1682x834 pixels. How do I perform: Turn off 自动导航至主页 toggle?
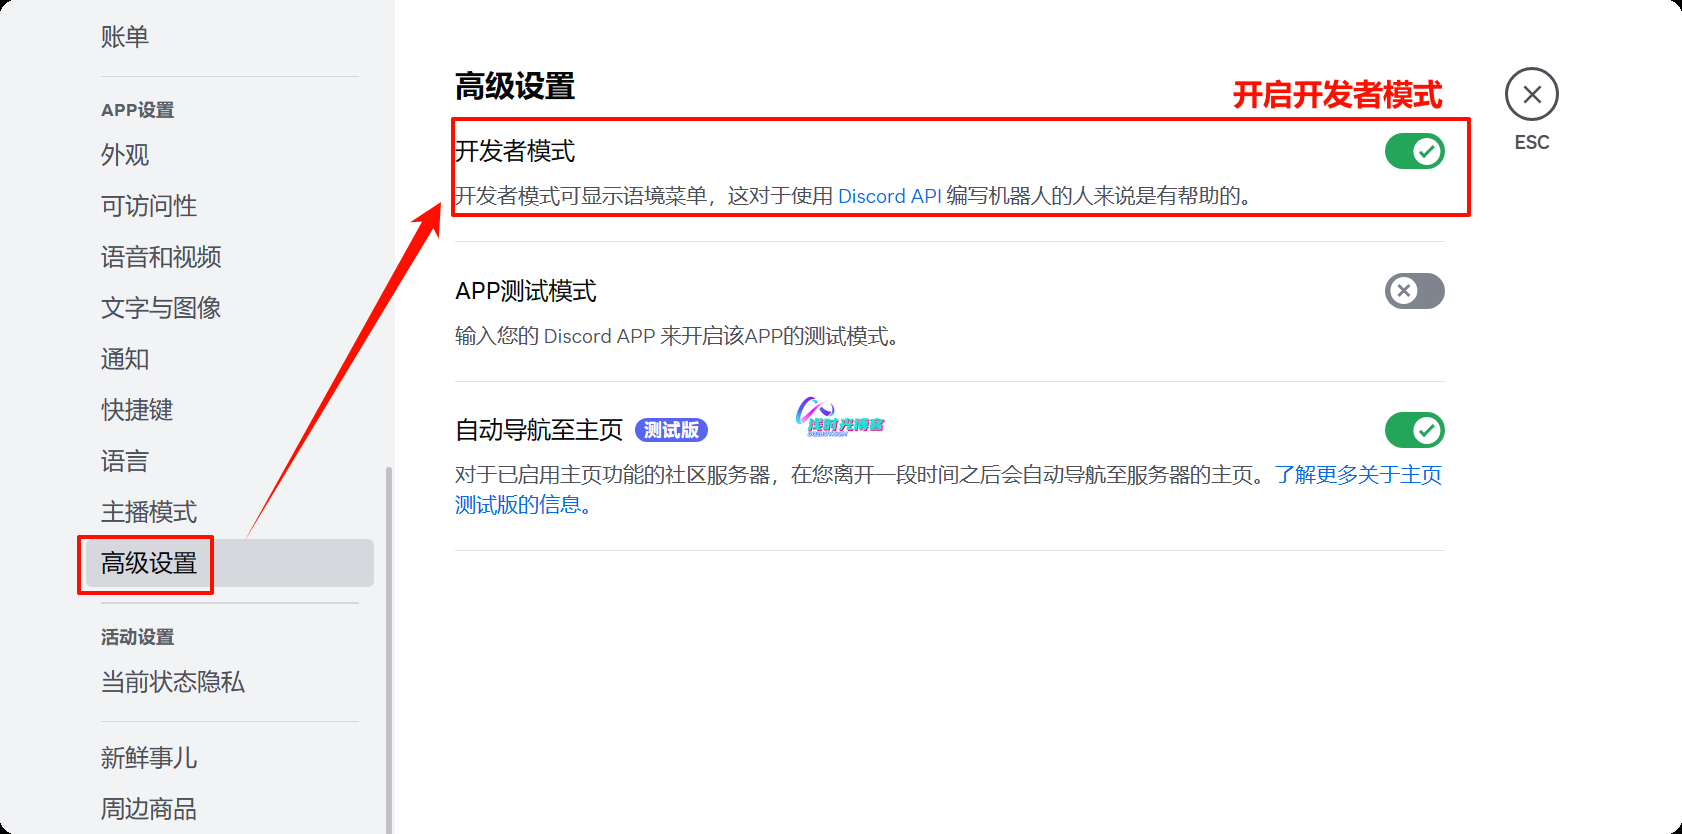pos(1414,431)
